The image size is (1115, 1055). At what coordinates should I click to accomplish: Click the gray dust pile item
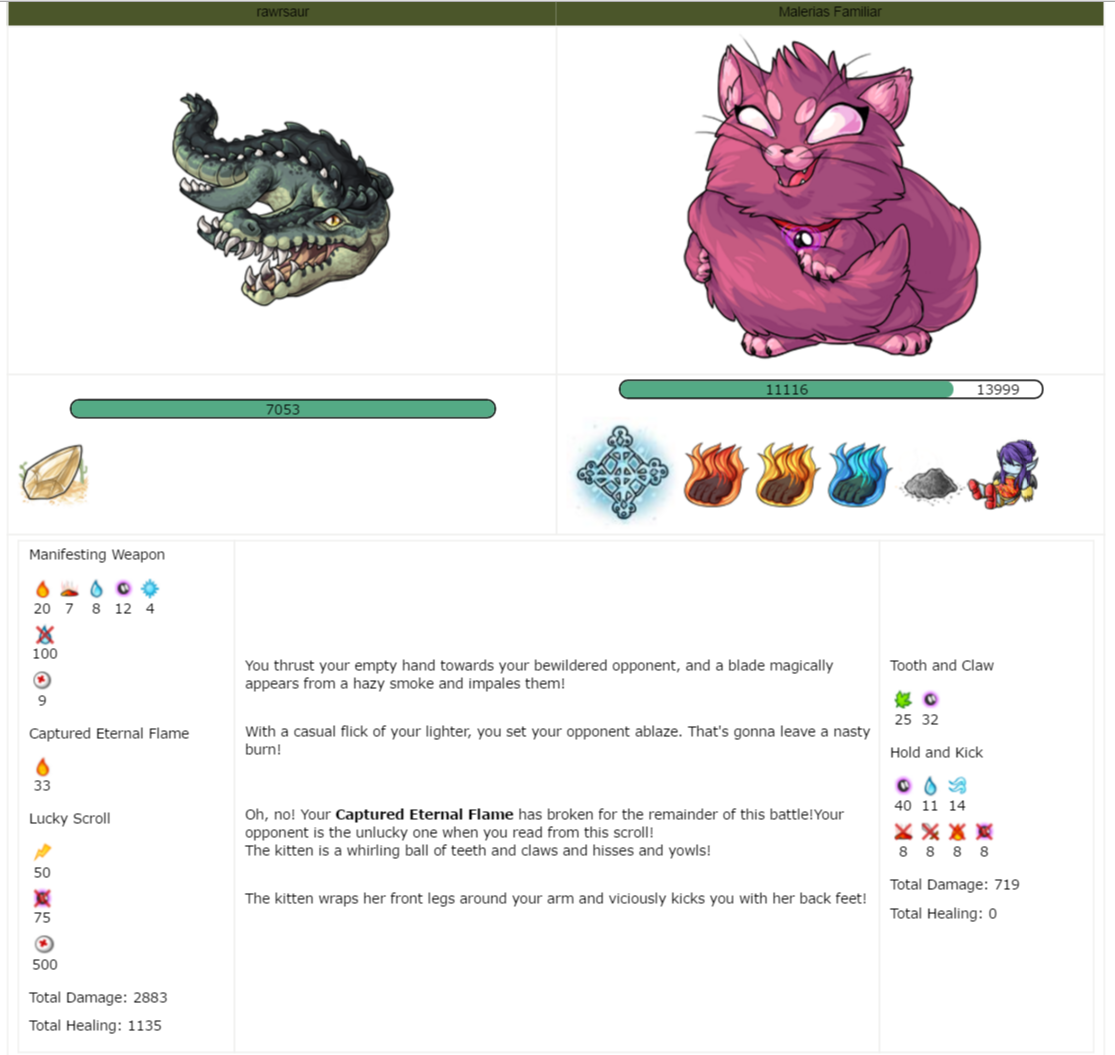coord(929,485)
